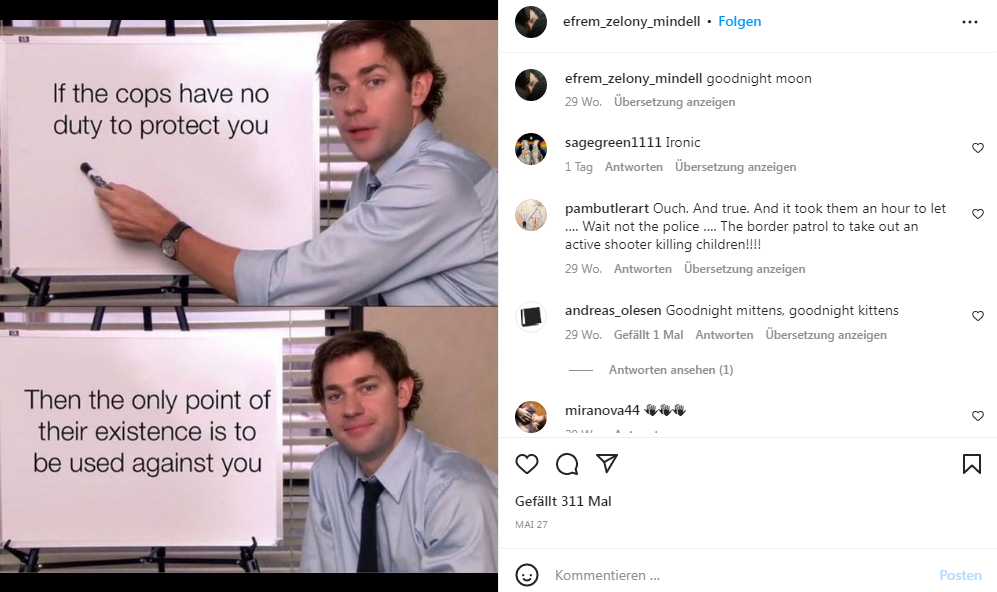Show translation of goodnight moon caption
The image size is (997, 592).
click(674, 102)
